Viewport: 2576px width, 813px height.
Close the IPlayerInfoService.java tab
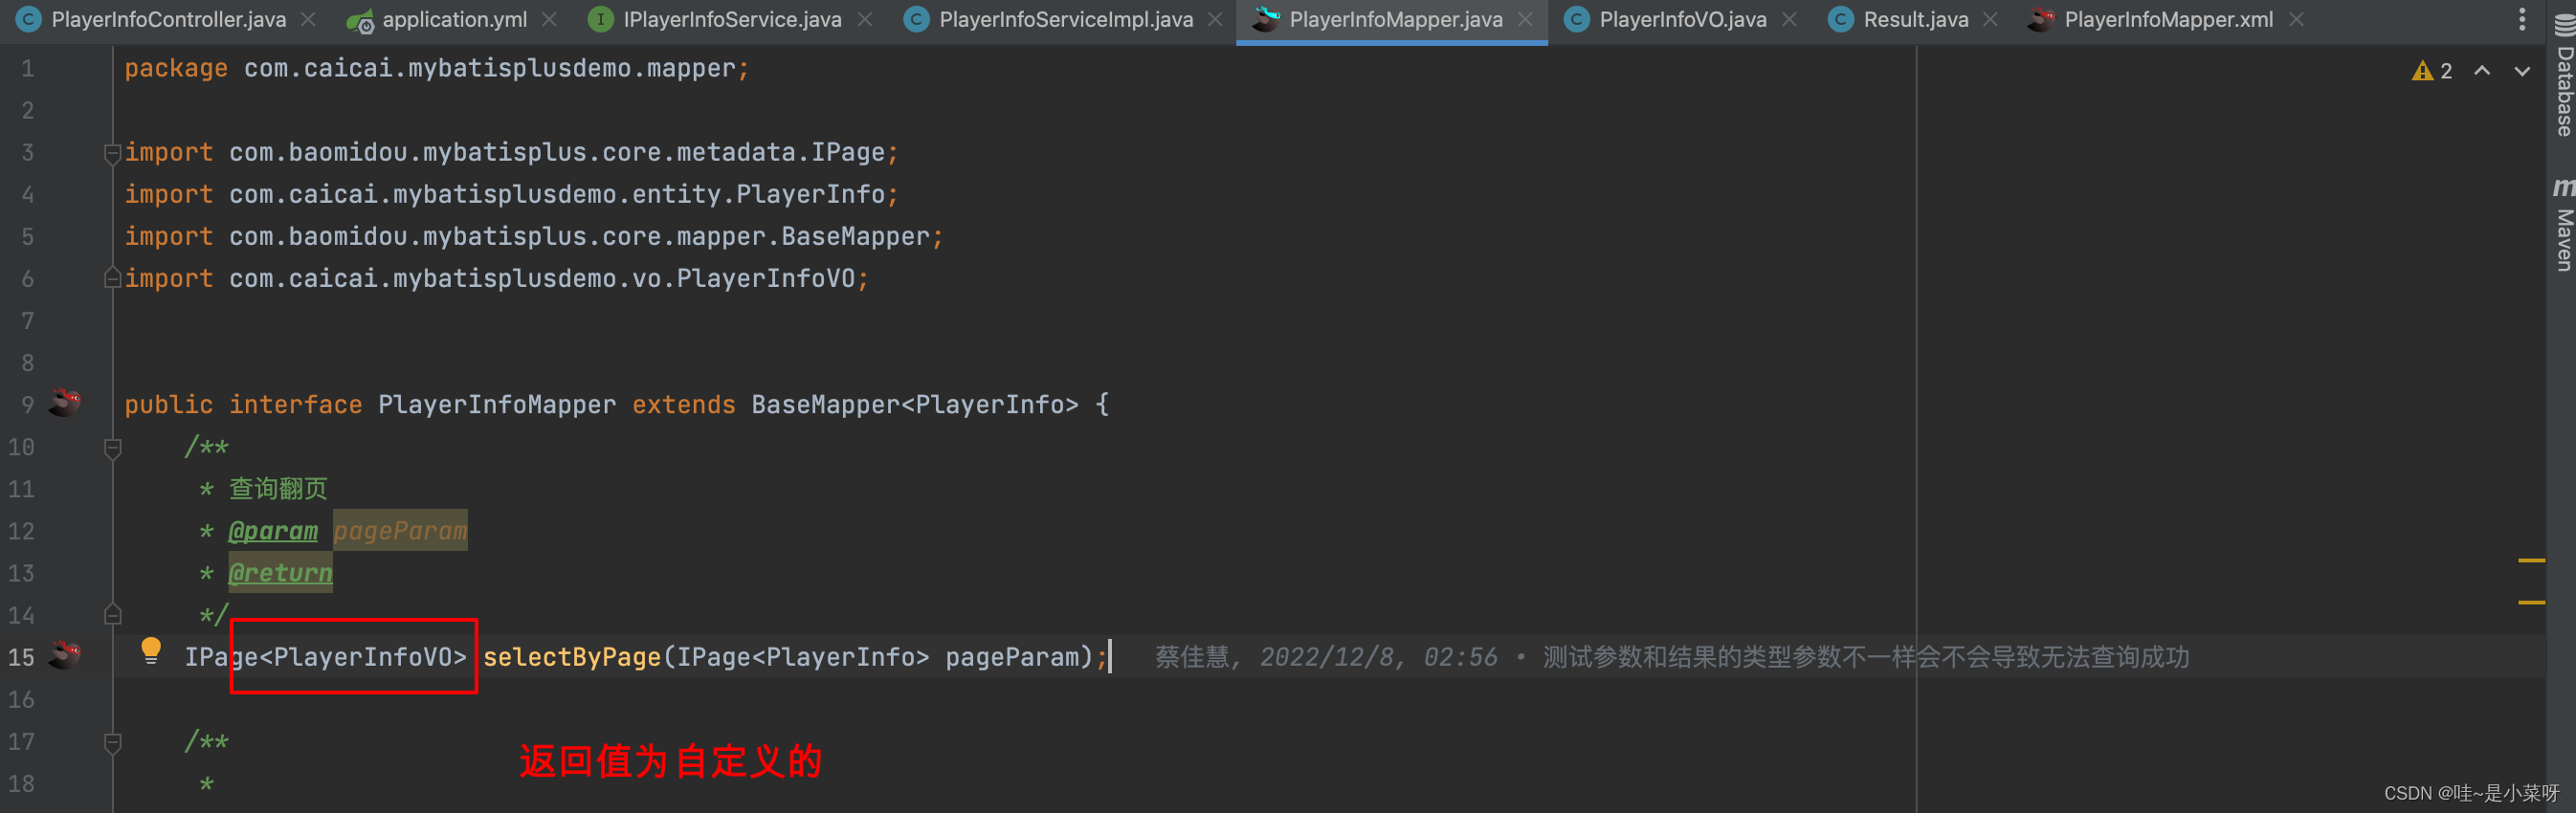click(865, 19)
